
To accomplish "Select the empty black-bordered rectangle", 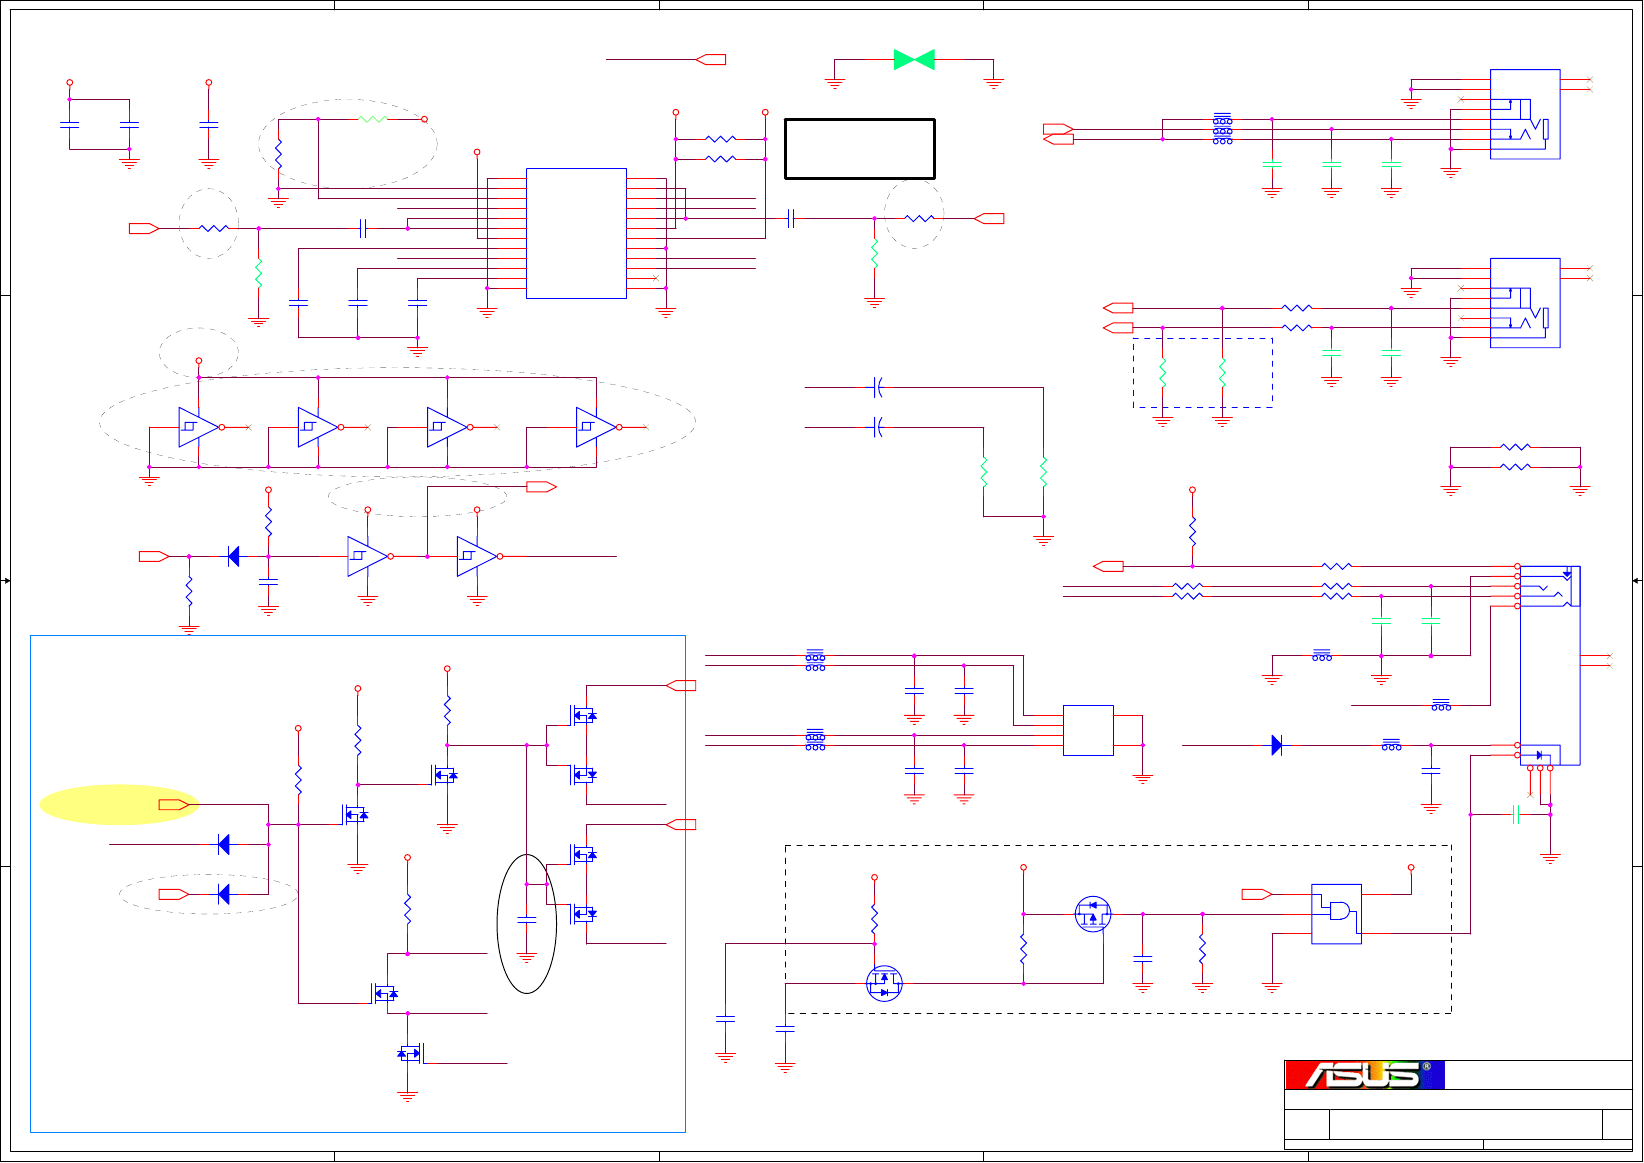I will click(860, 149).
